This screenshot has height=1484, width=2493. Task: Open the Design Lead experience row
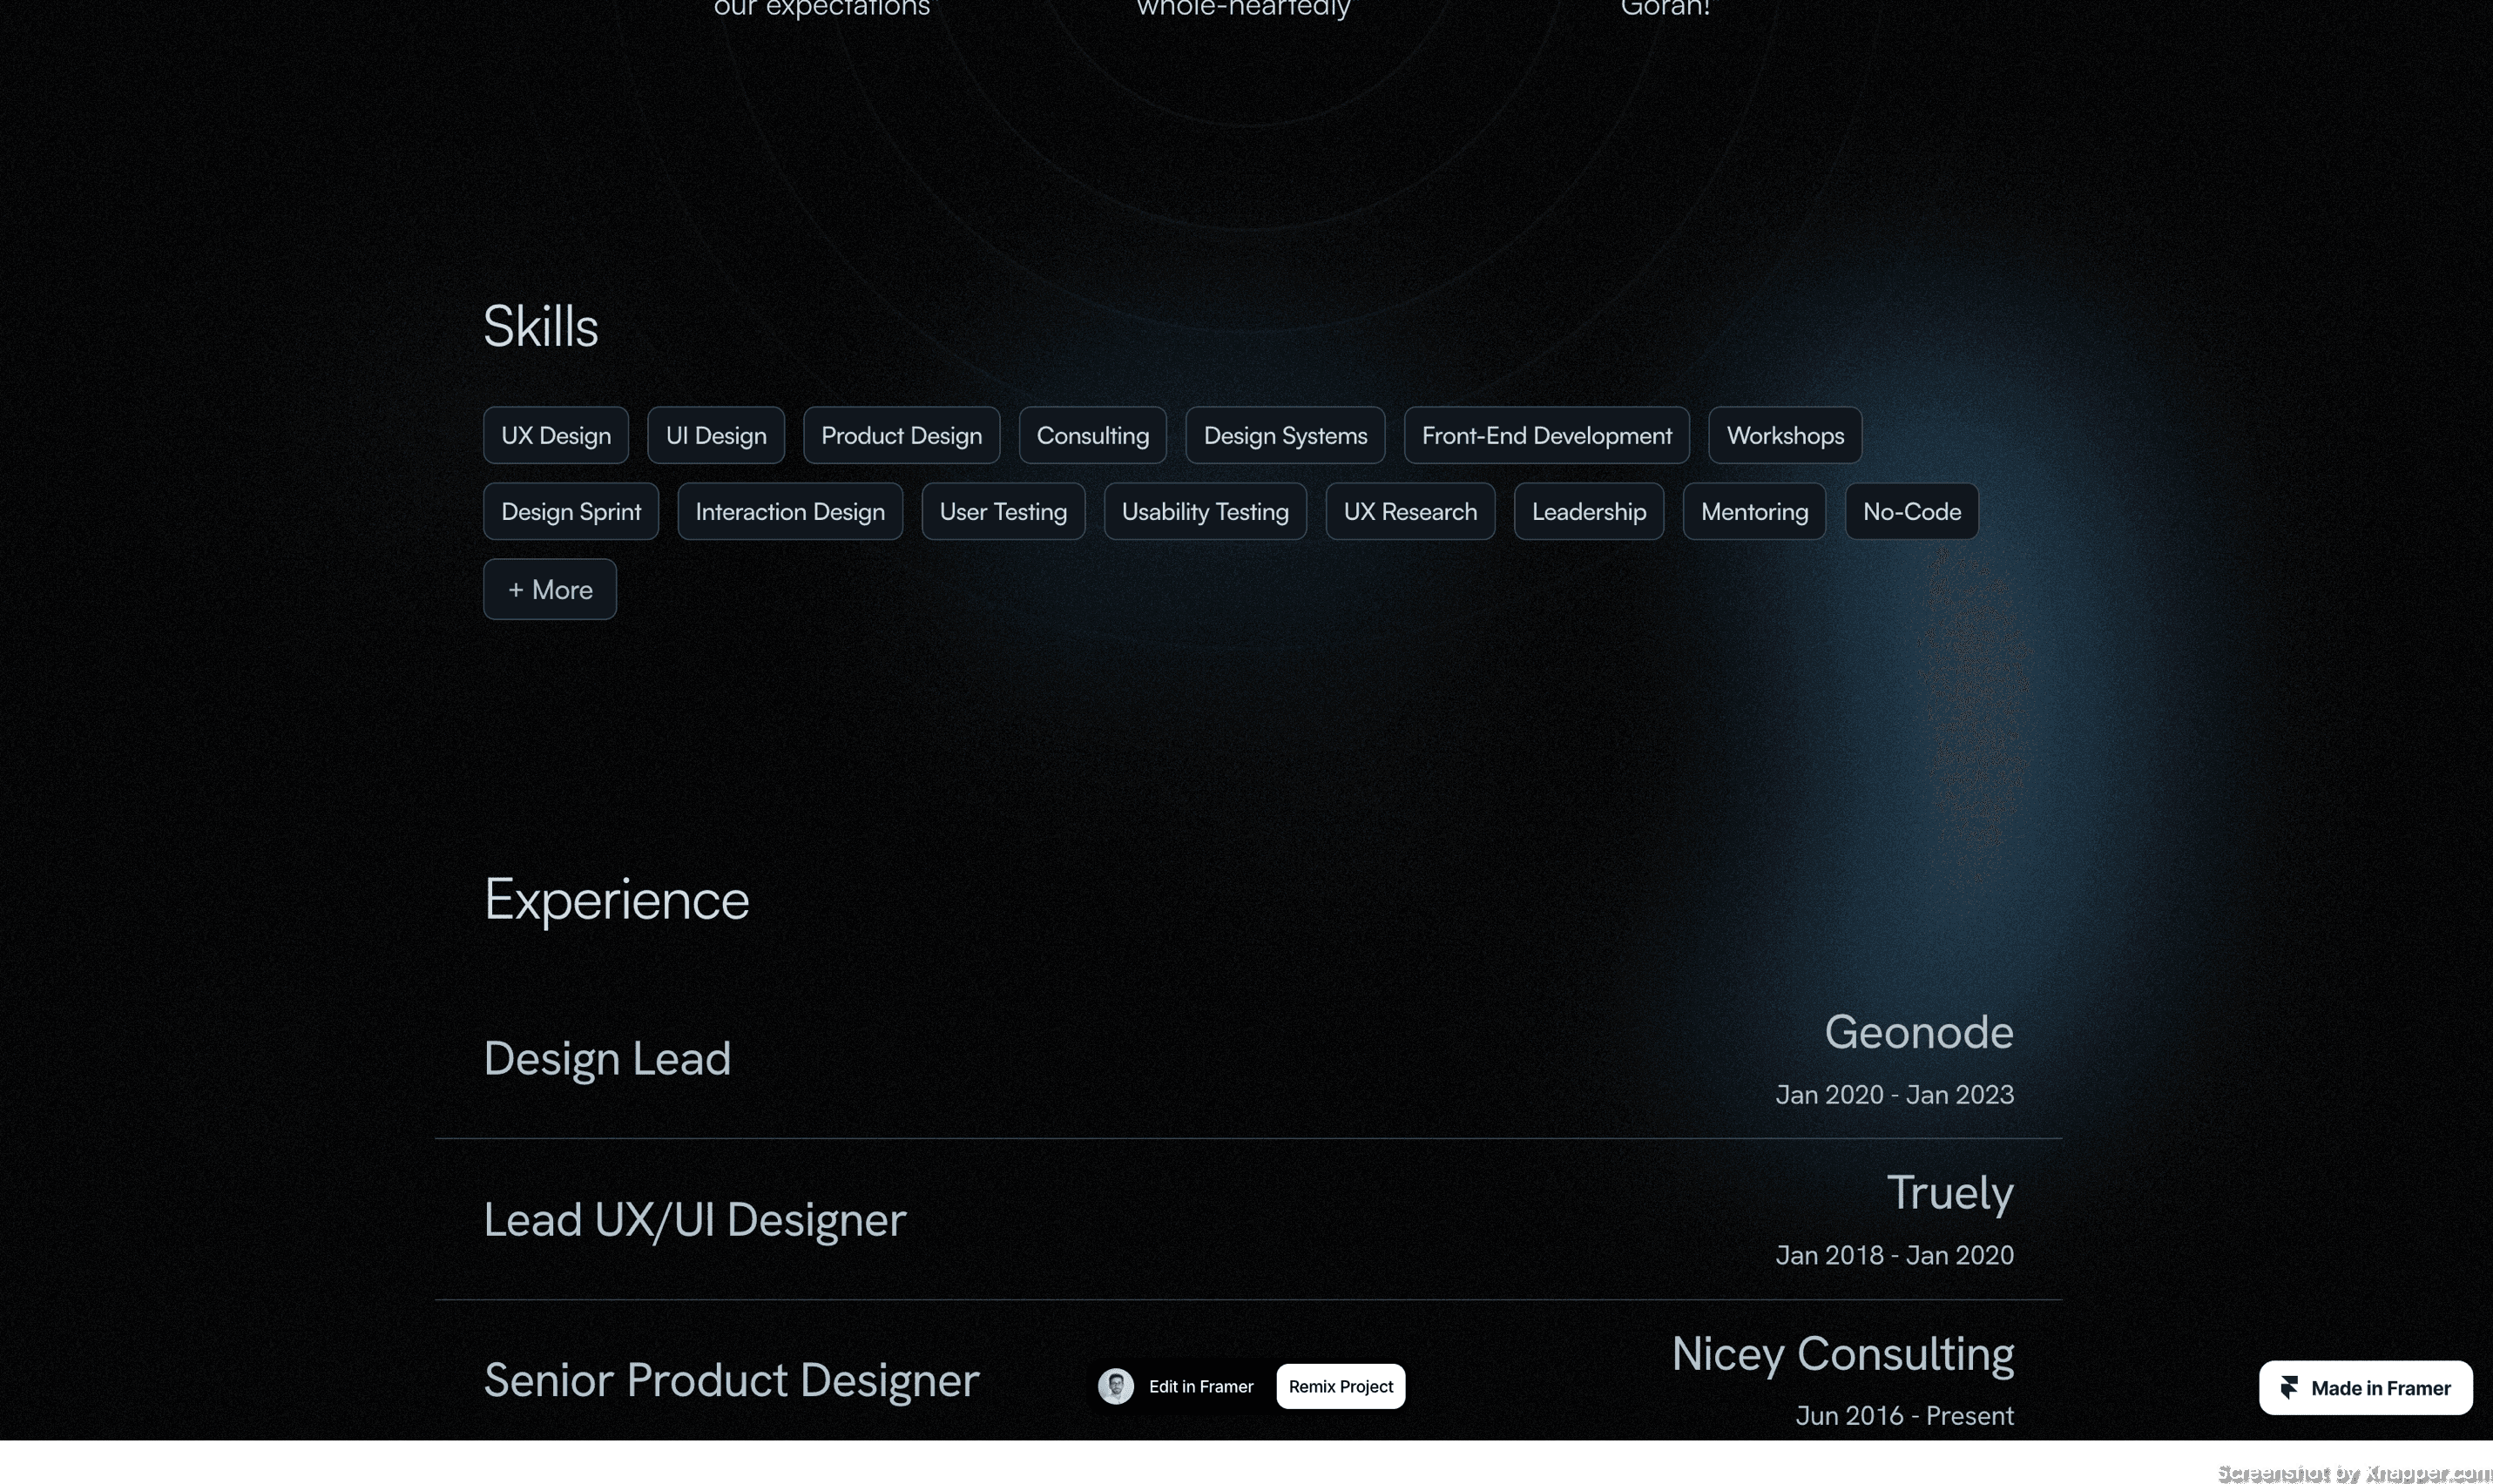coord(607,1058)
